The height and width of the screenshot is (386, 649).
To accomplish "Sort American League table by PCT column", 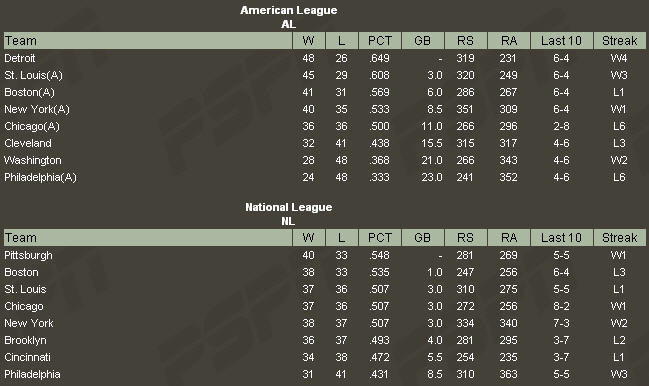I will pyautogui.click(x=380, y=41).
